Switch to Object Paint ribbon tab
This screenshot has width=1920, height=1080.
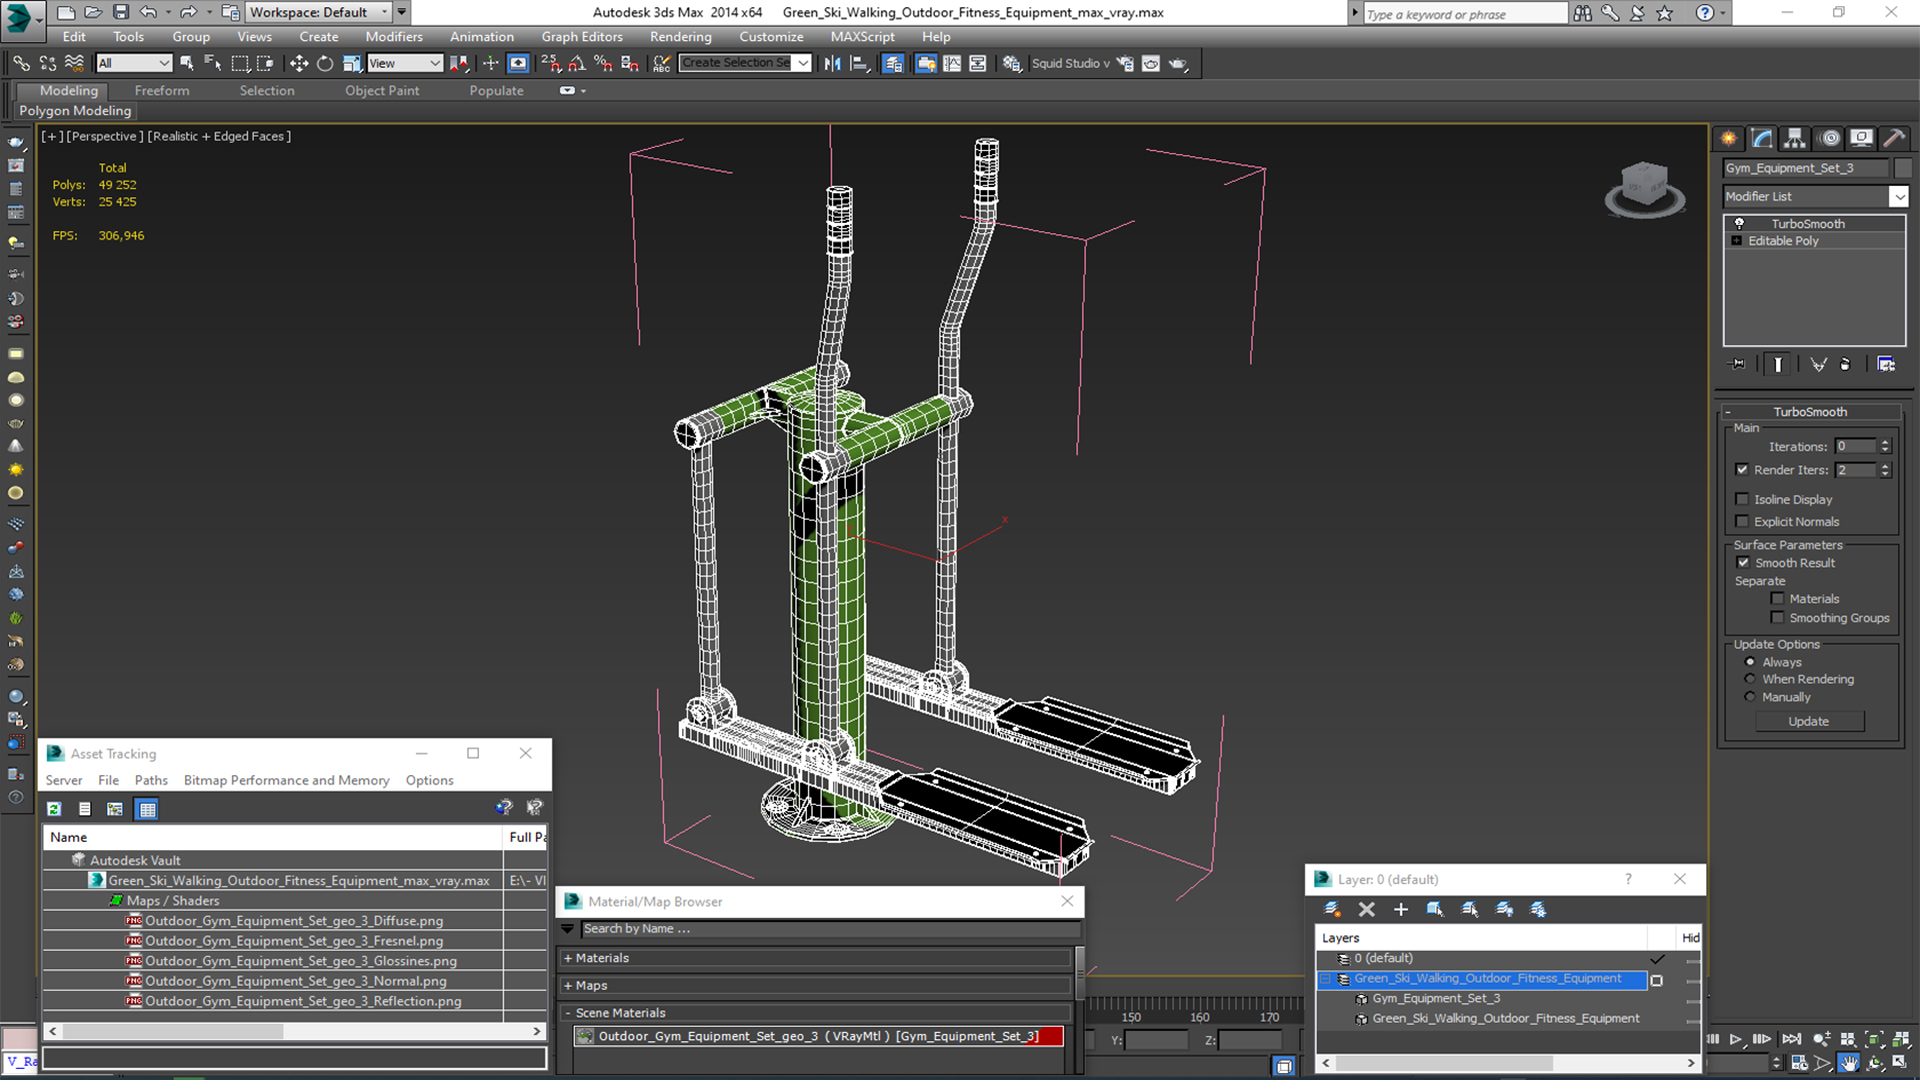382,90
